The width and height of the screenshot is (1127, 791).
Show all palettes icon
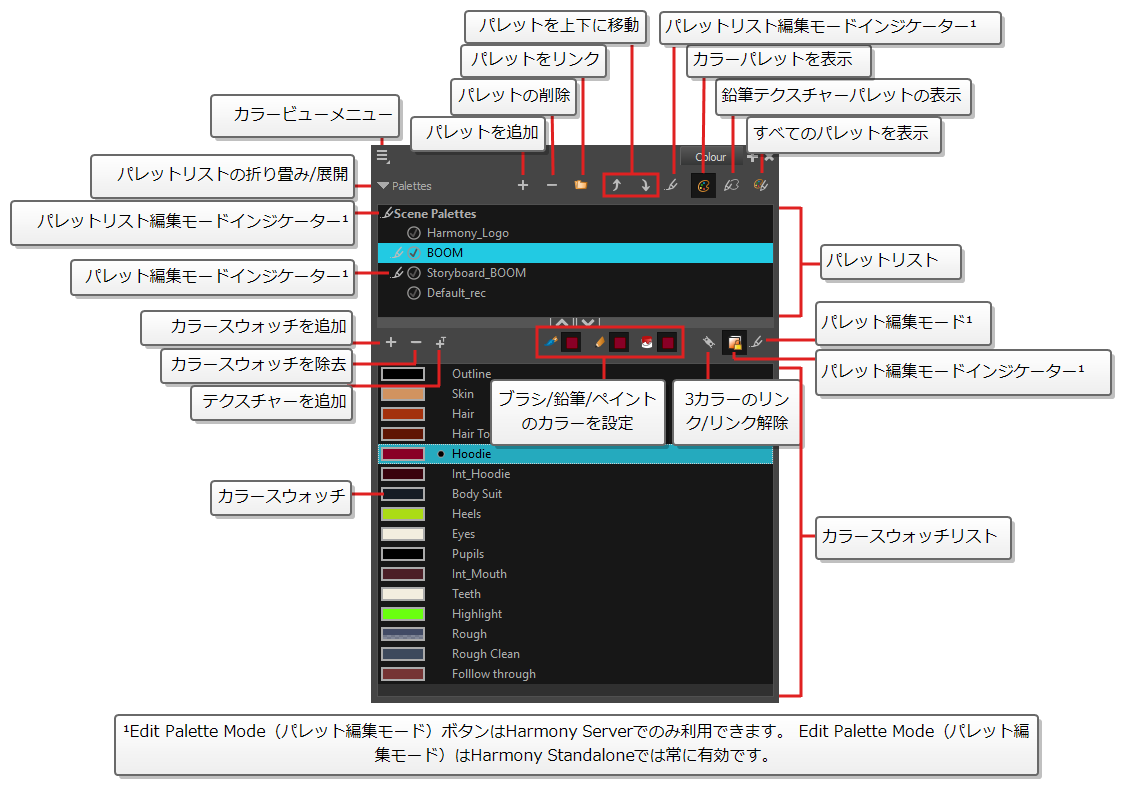(760, 185)
